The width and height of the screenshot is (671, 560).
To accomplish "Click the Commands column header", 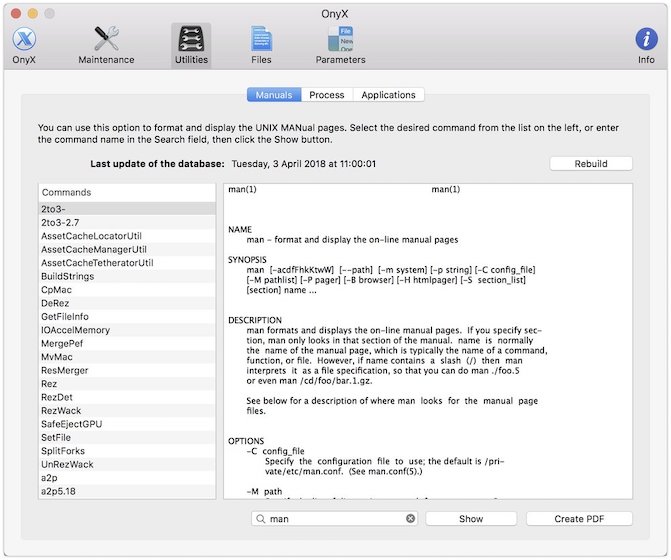I will [x=127, y=192].
